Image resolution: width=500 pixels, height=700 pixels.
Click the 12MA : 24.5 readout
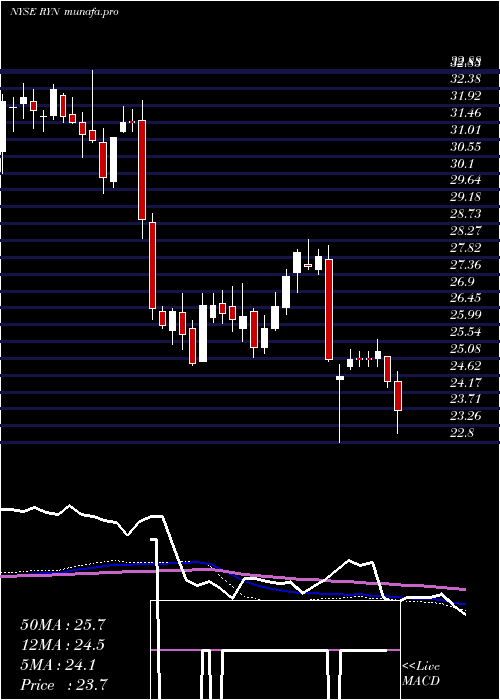coord(63,645)
